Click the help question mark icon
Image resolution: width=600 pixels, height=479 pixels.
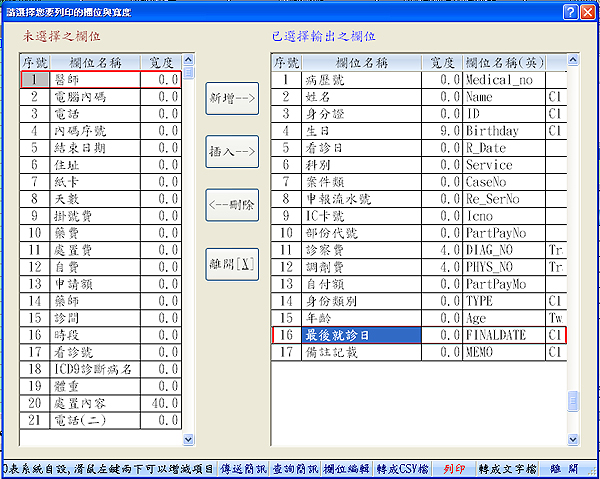click(569, 12)
